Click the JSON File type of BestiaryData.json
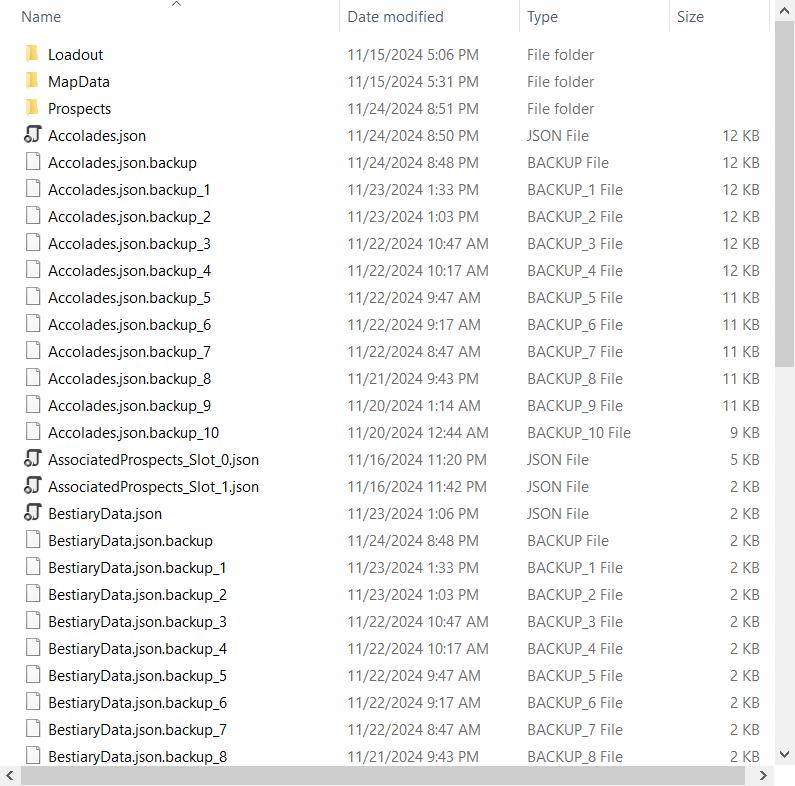Screen dimensions: 795x786 click(x=558, y=513)
